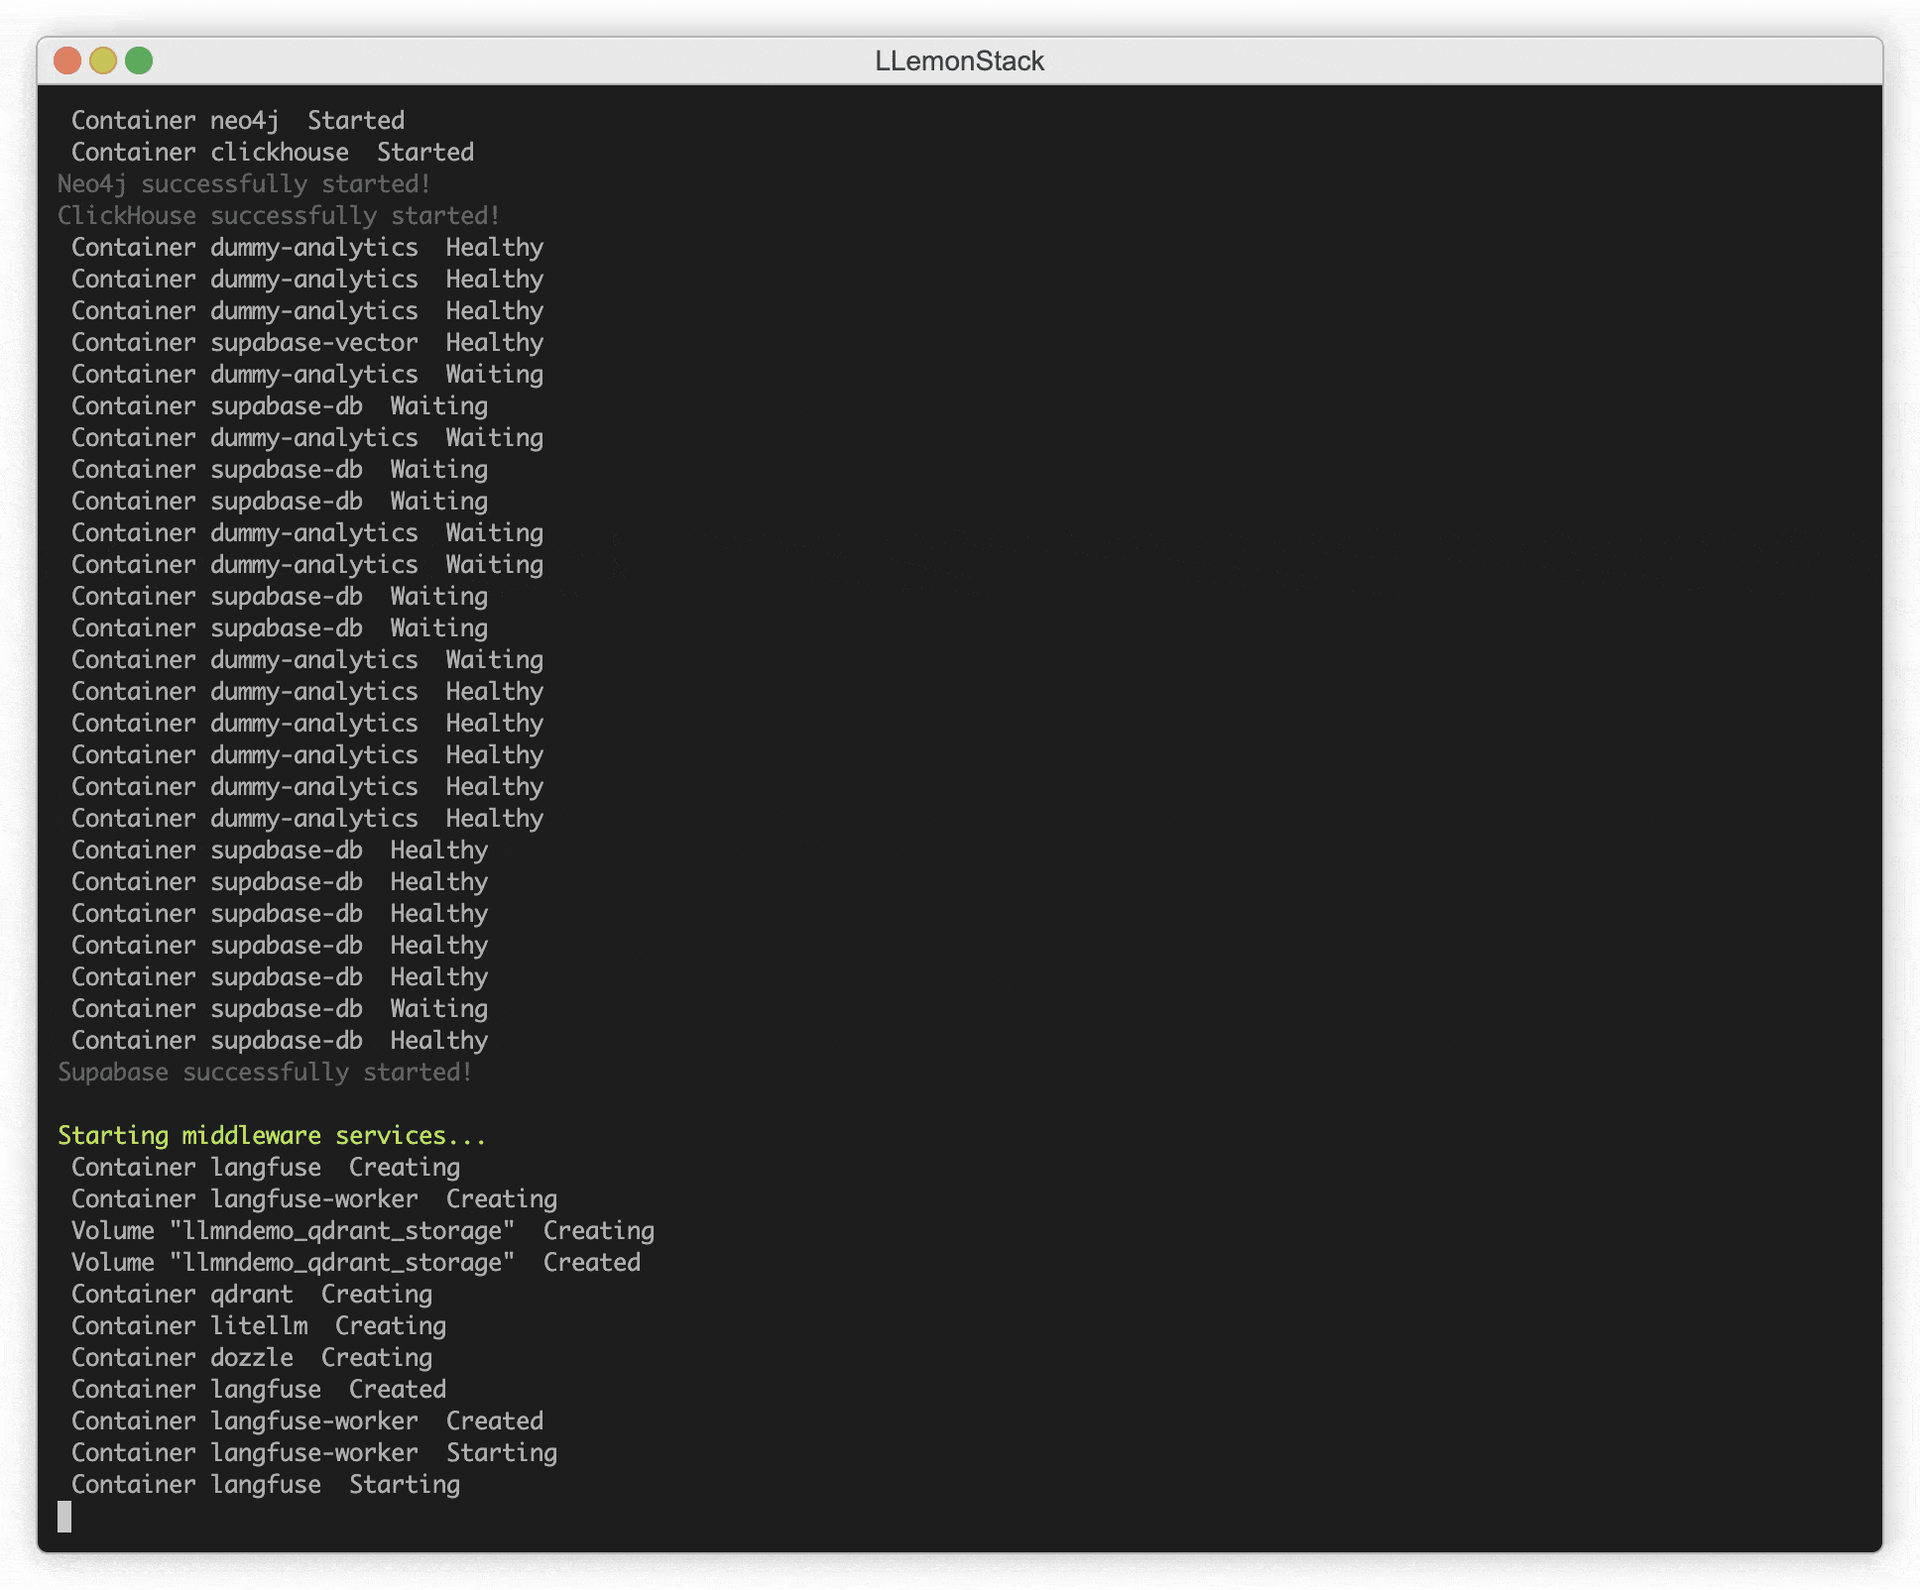Select the 'Container langfuse Starting' line
Viewport: 1920px width, 1590px height.
[x=266, y=1485]
